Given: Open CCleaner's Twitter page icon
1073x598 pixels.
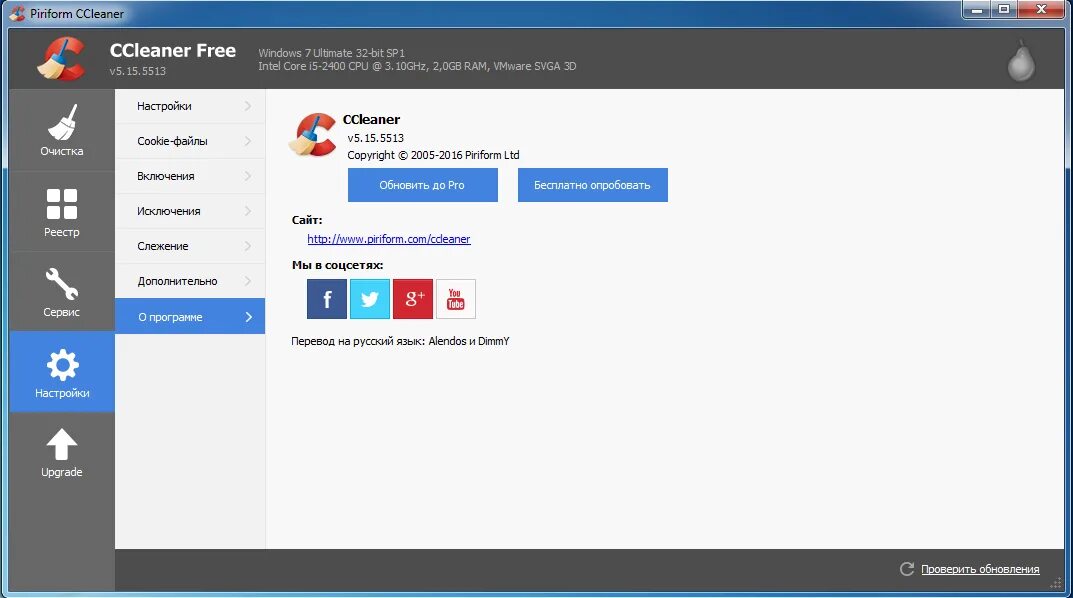Looking at the screenshot, I should click(x=370, y=299).
